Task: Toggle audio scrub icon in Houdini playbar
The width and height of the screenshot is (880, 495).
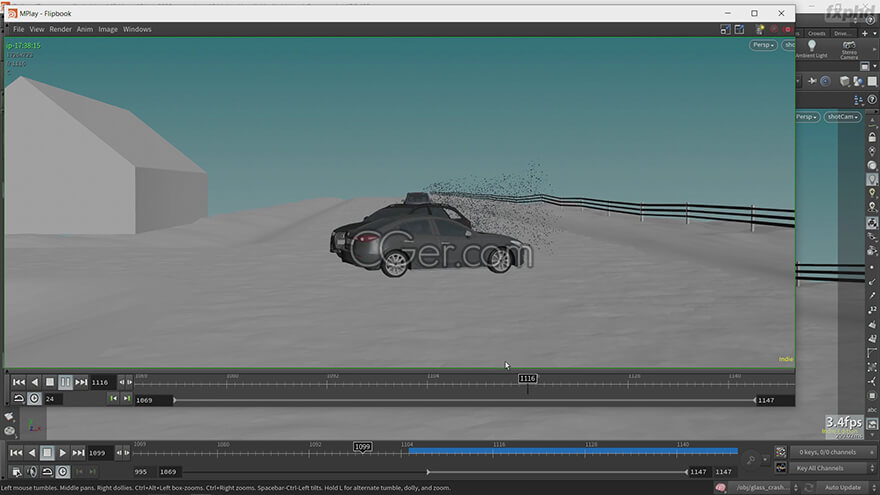Action: [32, 472]
